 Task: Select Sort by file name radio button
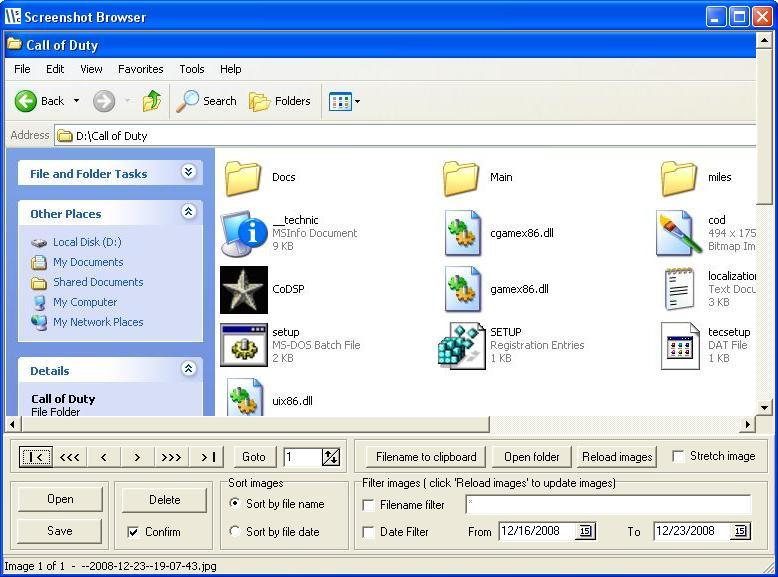(x=234, y=503)
